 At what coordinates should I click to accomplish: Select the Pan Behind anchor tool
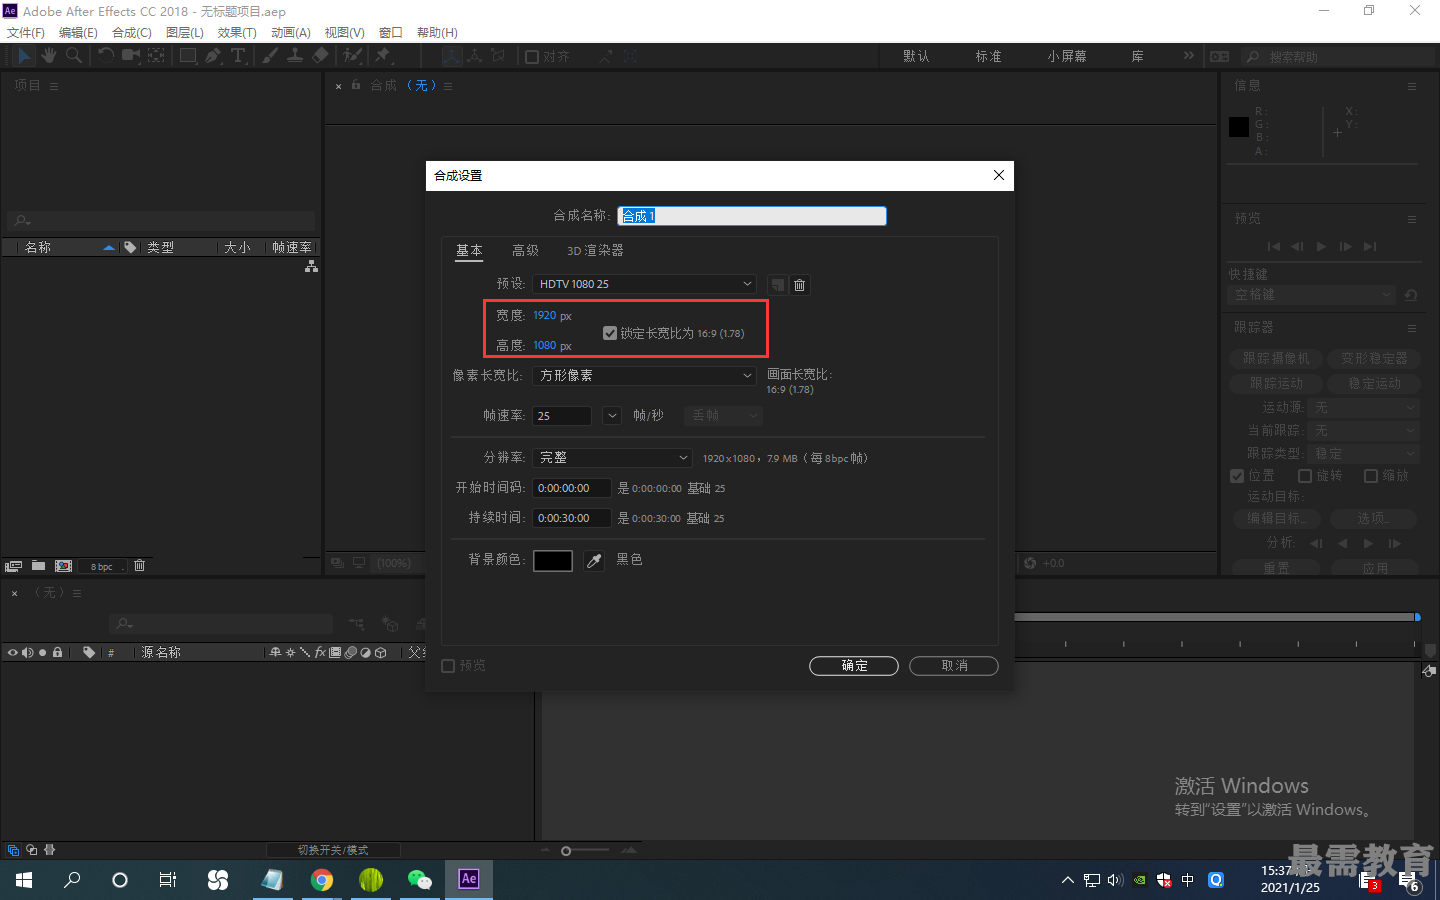point(157,56)
